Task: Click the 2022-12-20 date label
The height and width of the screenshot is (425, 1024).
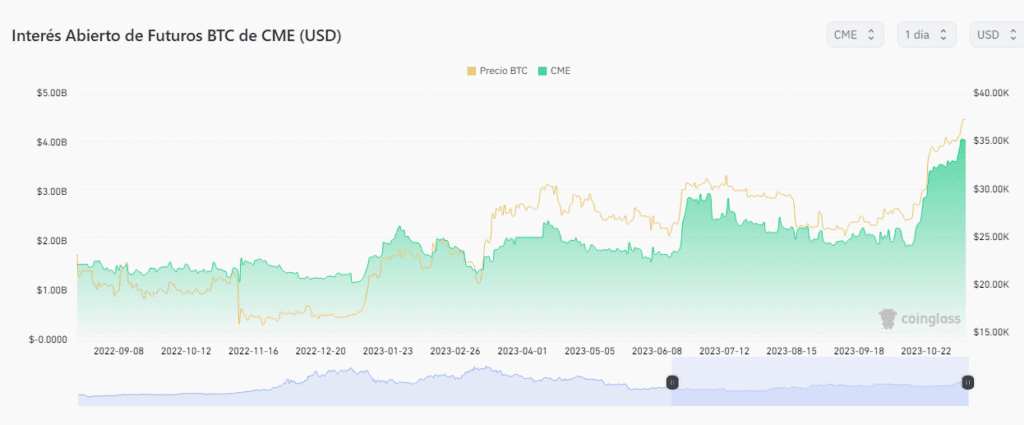Action: point(321,351)
